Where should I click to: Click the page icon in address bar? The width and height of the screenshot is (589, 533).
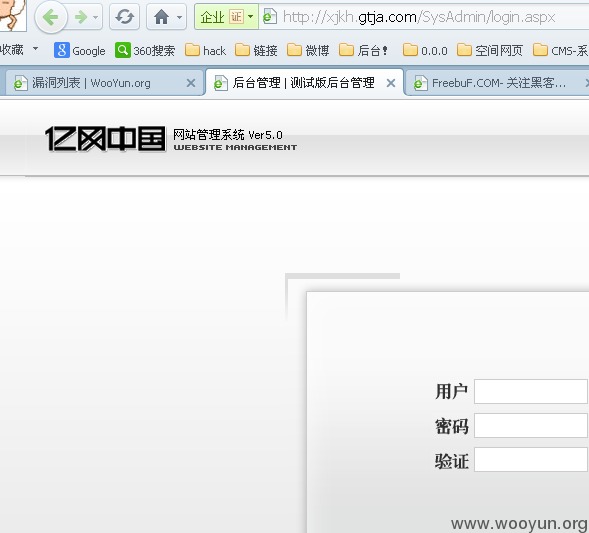pos(270,17)
